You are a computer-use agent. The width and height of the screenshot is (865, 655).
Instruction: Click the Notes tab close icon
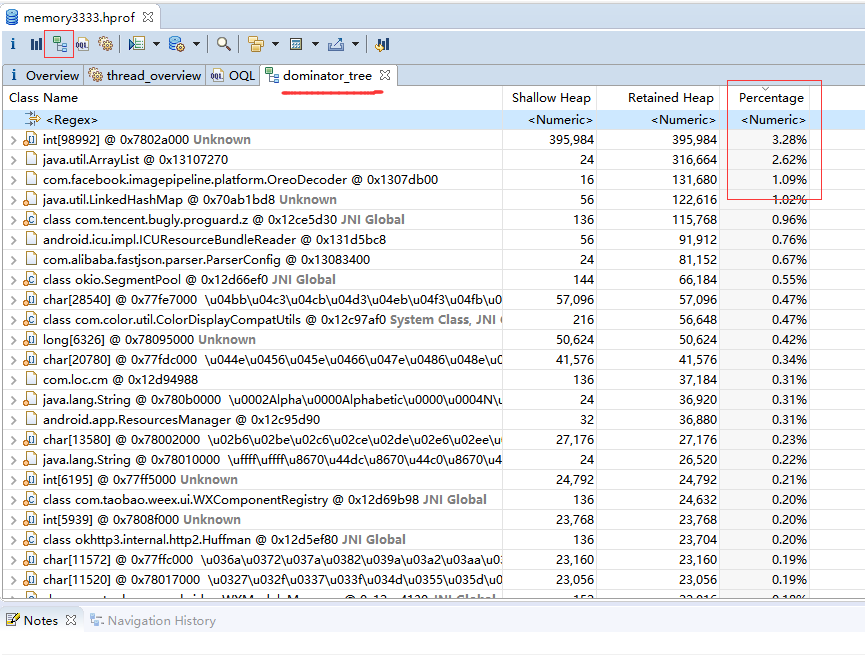coord(70,620)
